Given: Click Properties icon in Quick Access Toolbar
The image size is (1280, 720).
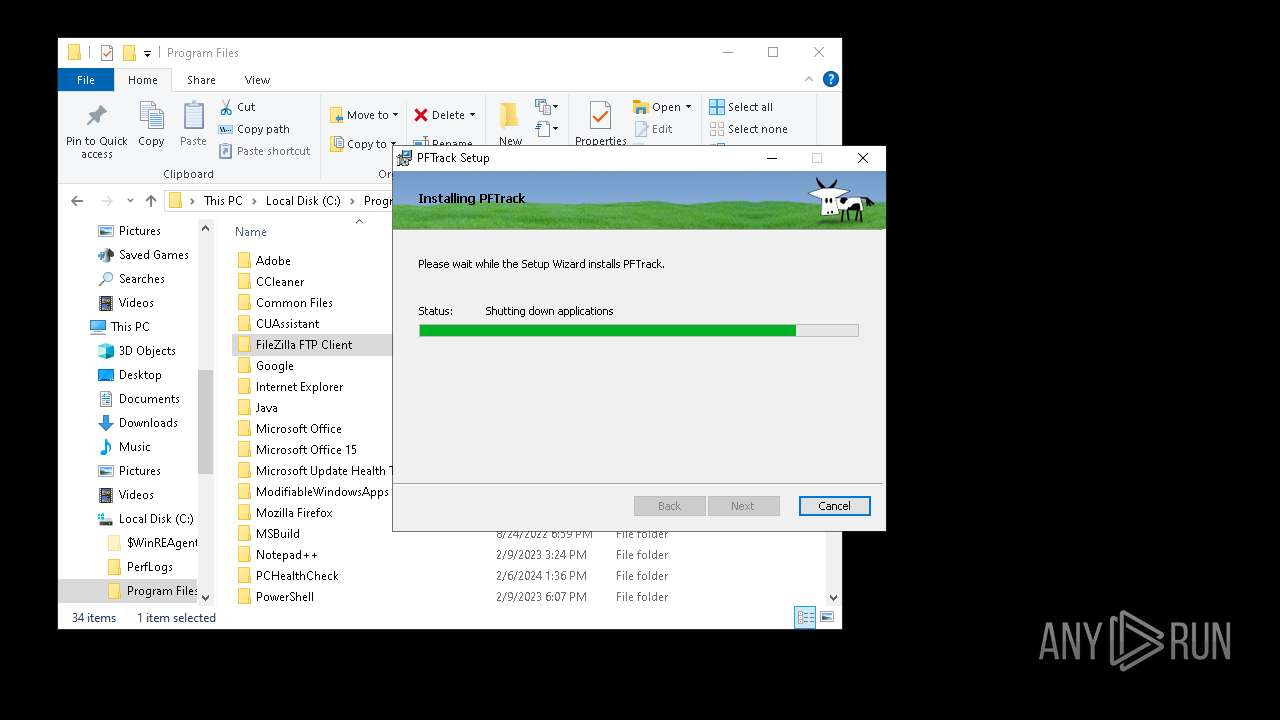Looking at the screenshot, I should point(107,53).
